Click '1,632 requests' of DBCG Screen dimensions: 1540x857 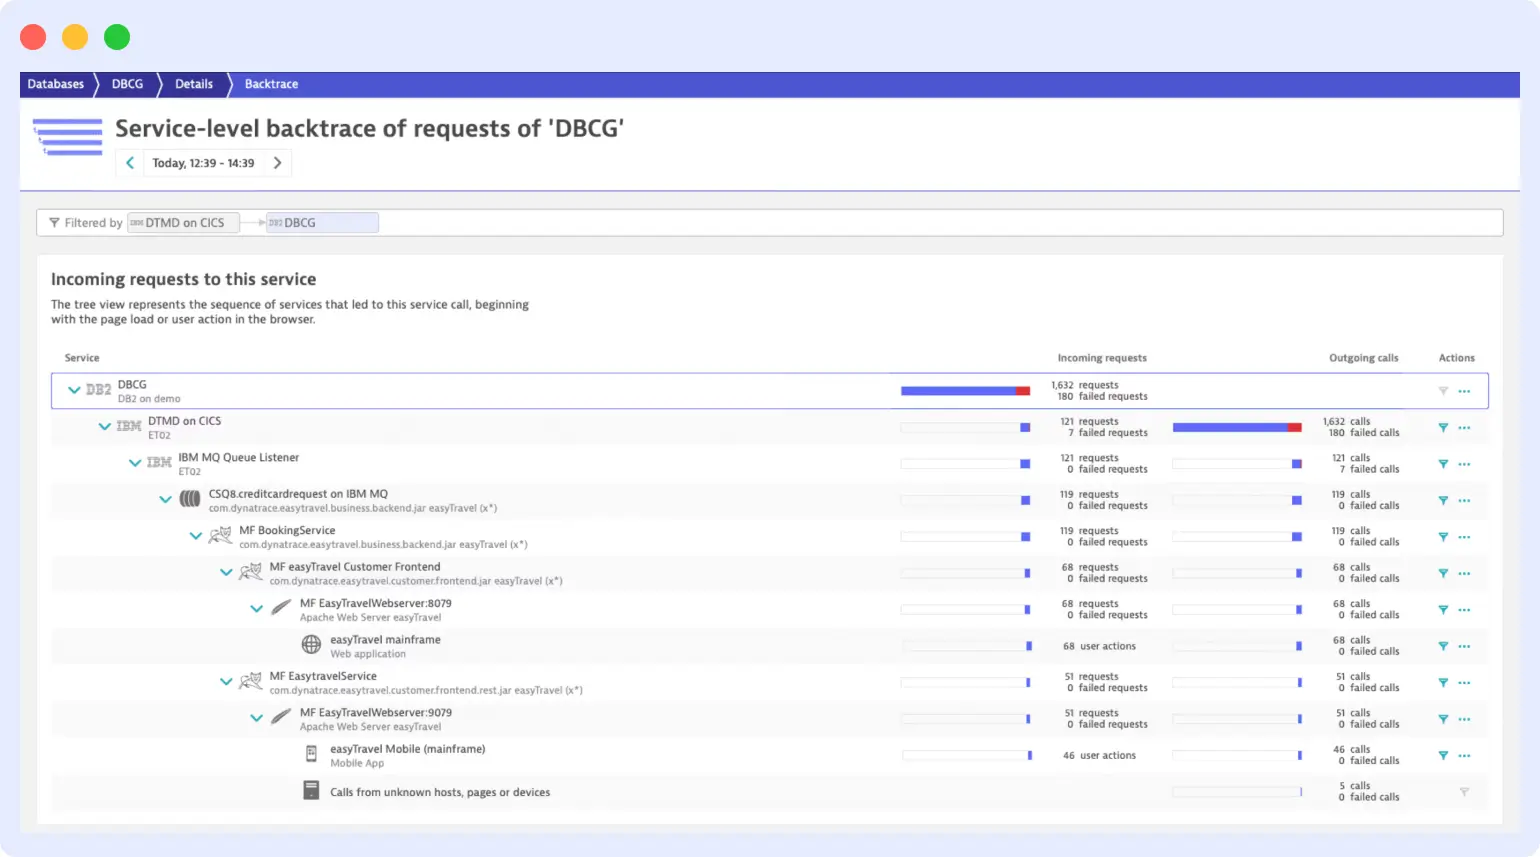1085,385
